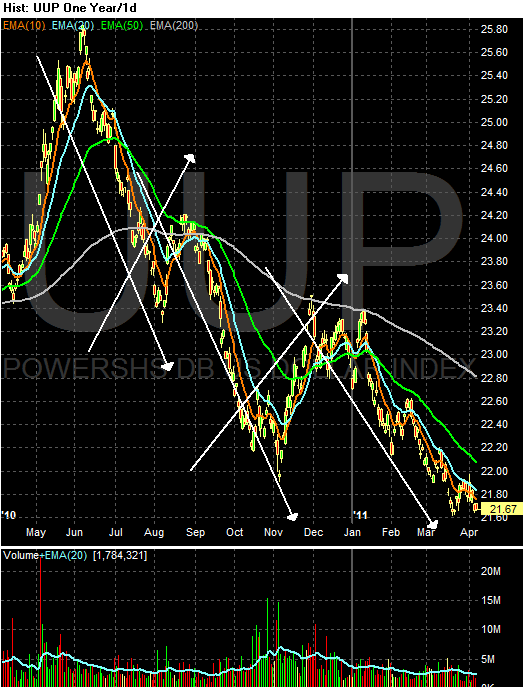Screen dimensions: 524x690
Task: Click the Apr label on date axis
Action: tap(469, 532)
